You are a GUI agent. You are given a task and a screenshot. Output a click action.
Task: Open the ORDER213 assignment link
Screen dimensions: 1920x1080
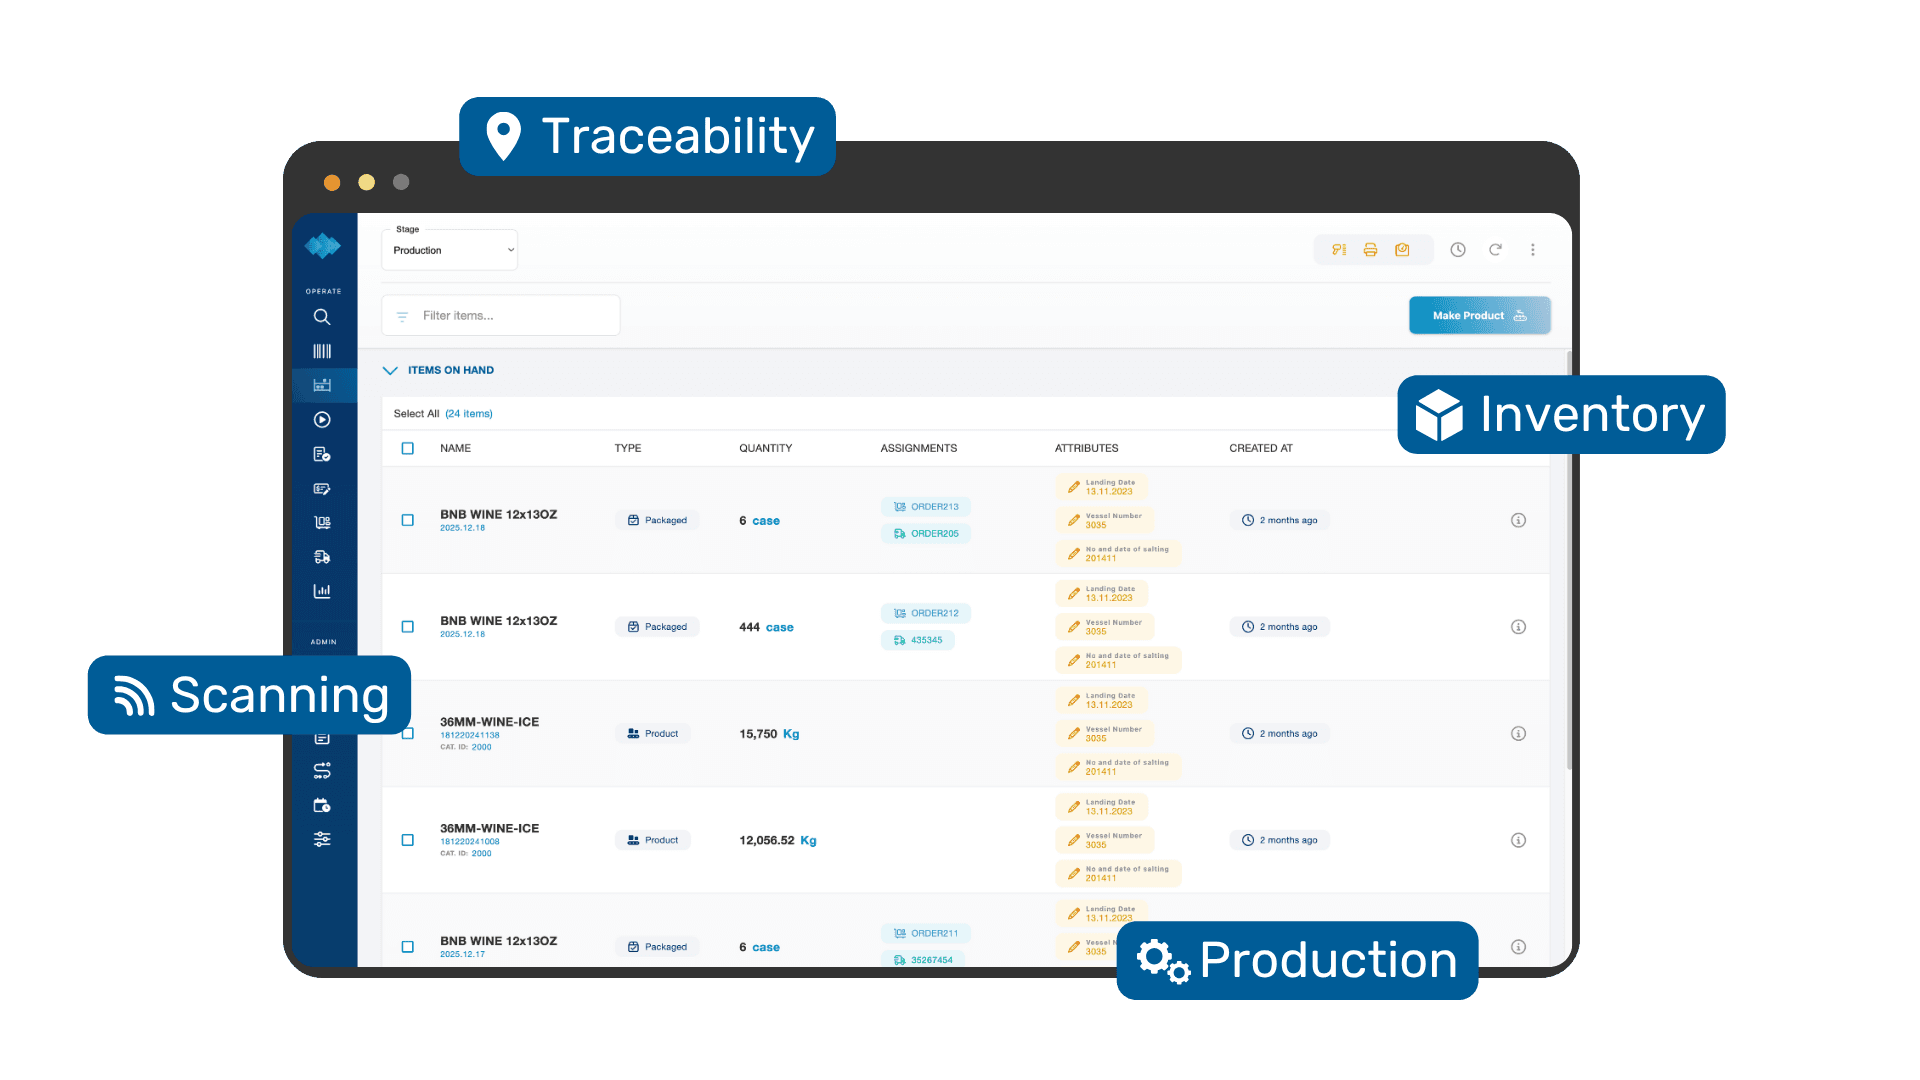[926, 506]
